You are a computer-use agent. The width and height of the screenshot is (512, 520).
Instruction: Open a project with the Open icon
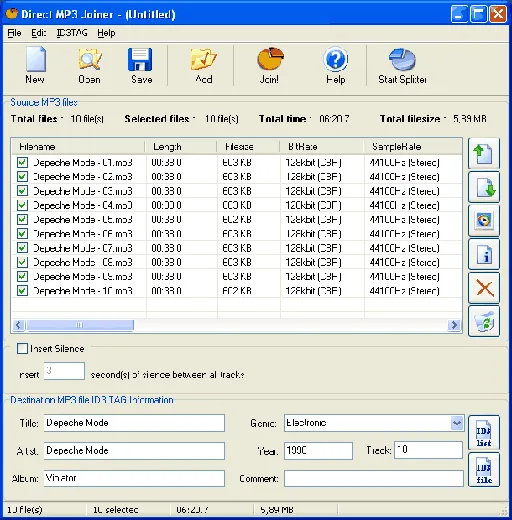[x=89, y=65]
